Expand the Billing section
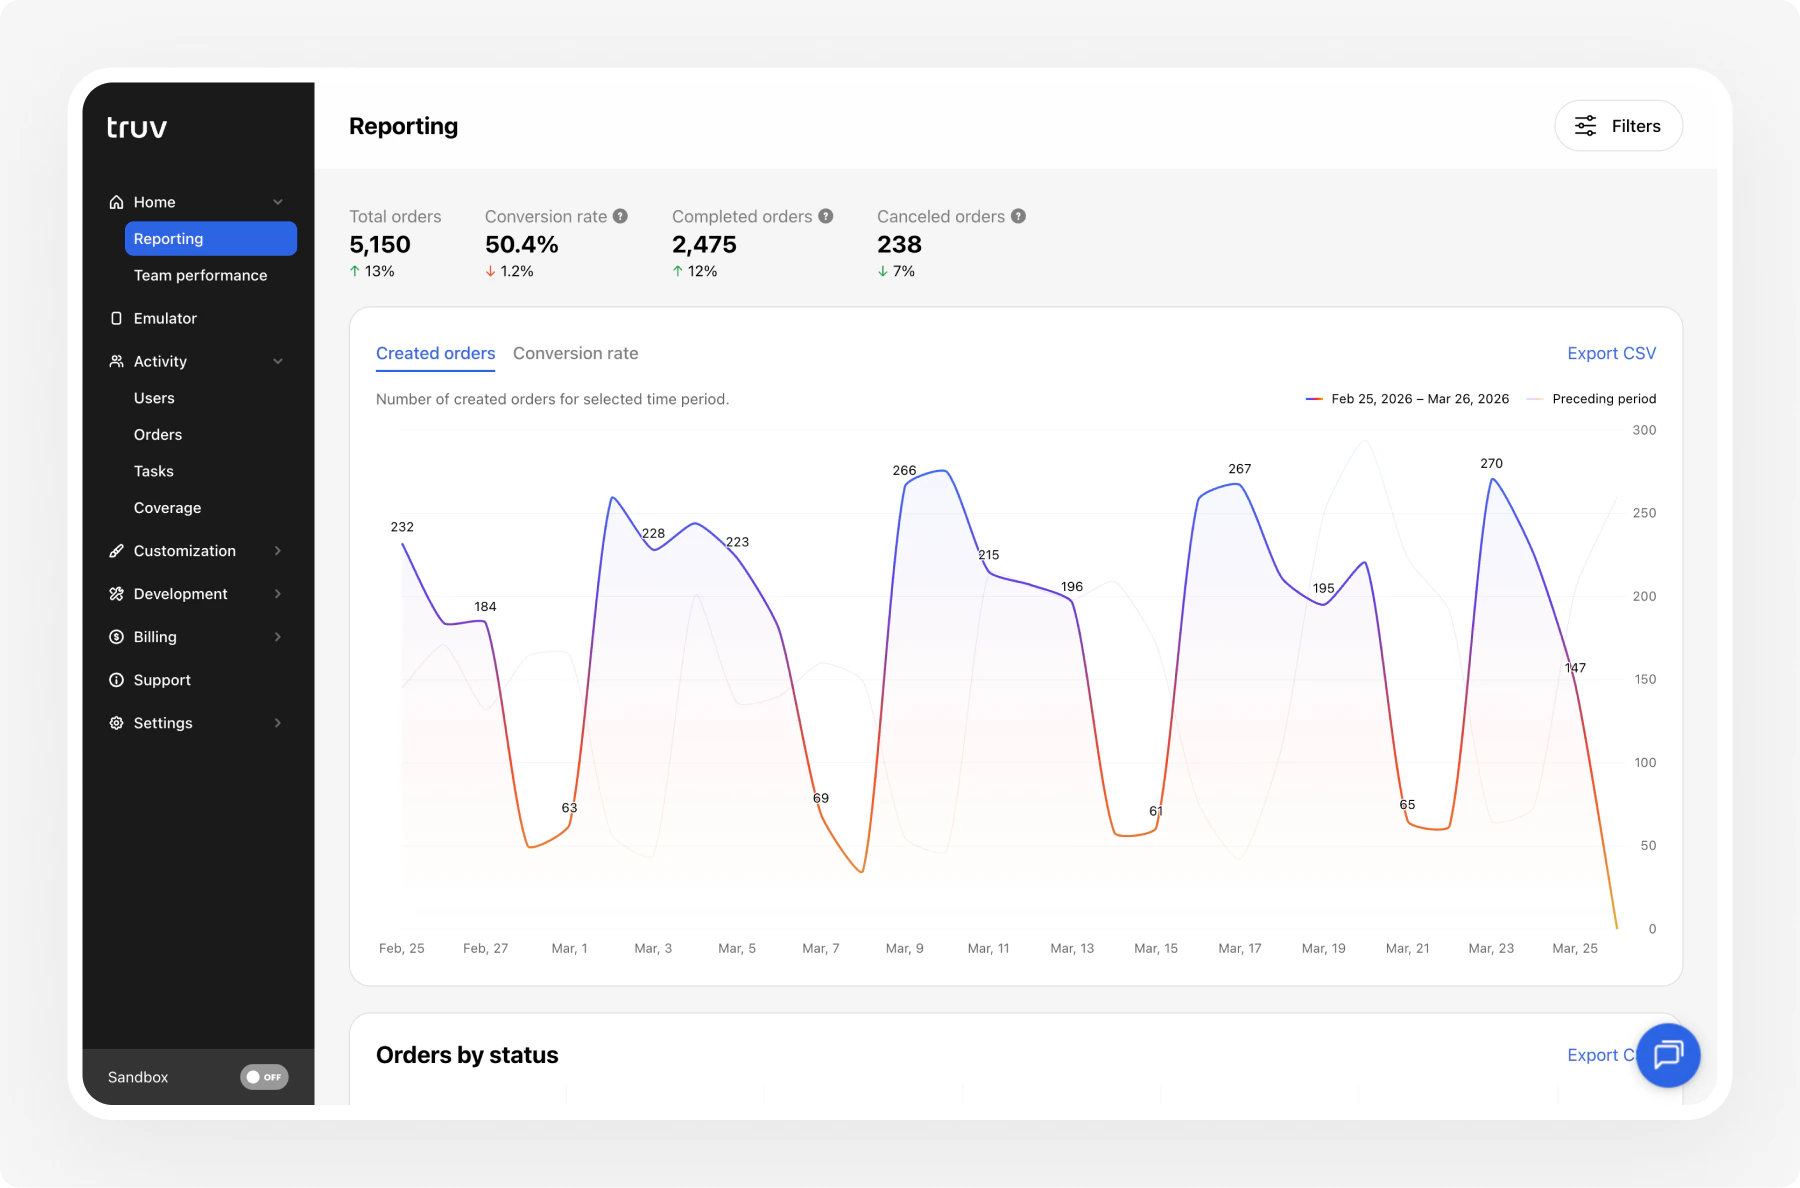This screenshot has height=1188, width=1800. coord(278,636)
